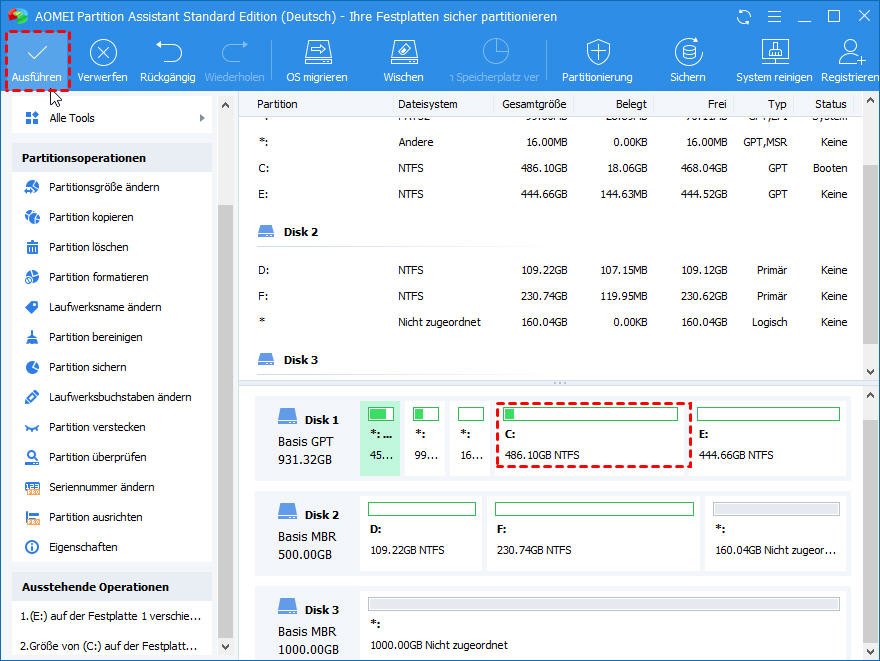This screenshot has height=661, width=880.
Task: Click Disk 2 Basis MBR label
Action: click(308, 534)
